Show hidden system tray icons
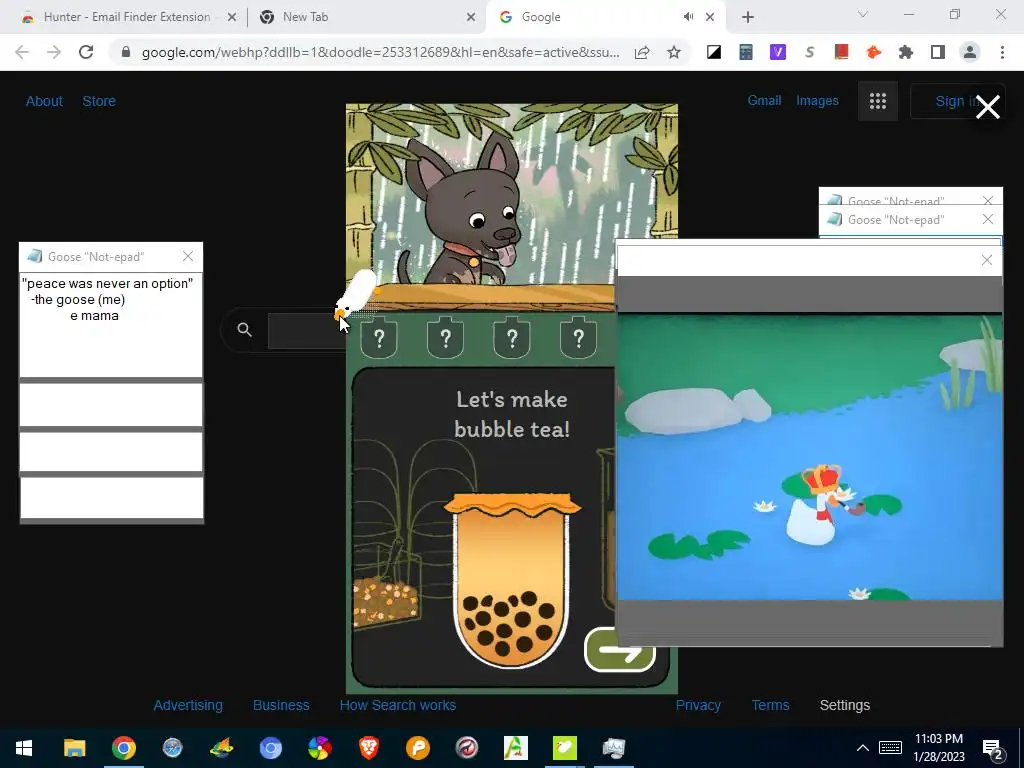The height and width of the screenshot is (768, 1024). (863, 748)
